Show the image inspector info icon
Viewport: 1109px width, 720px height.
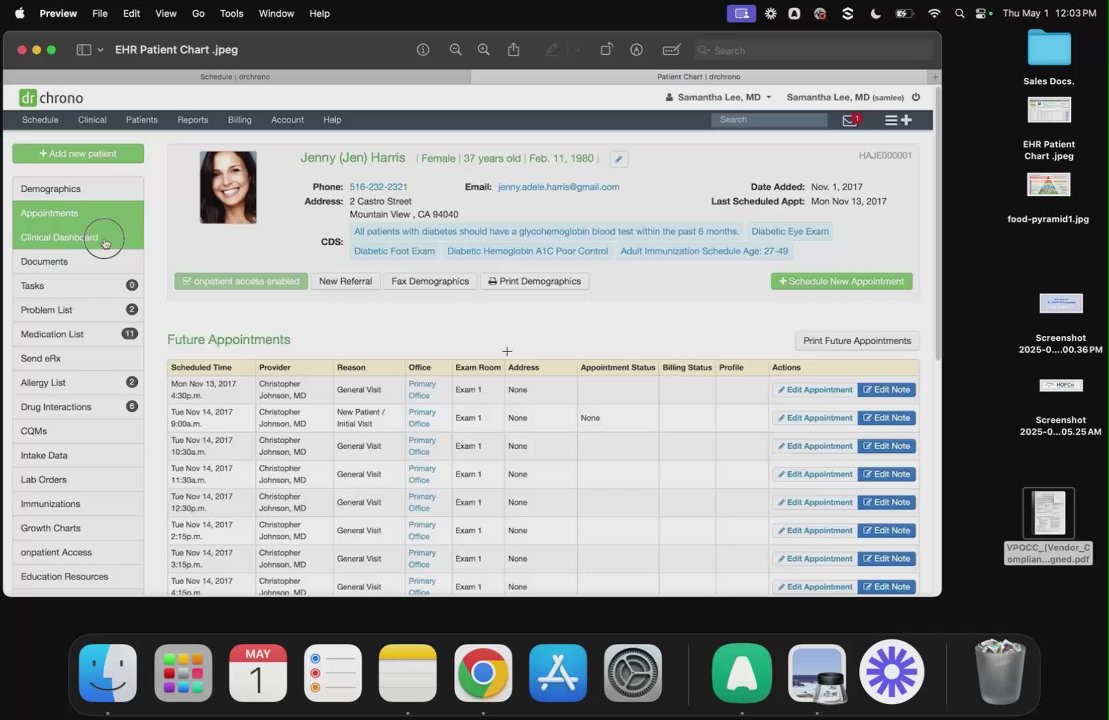(423, 50)
